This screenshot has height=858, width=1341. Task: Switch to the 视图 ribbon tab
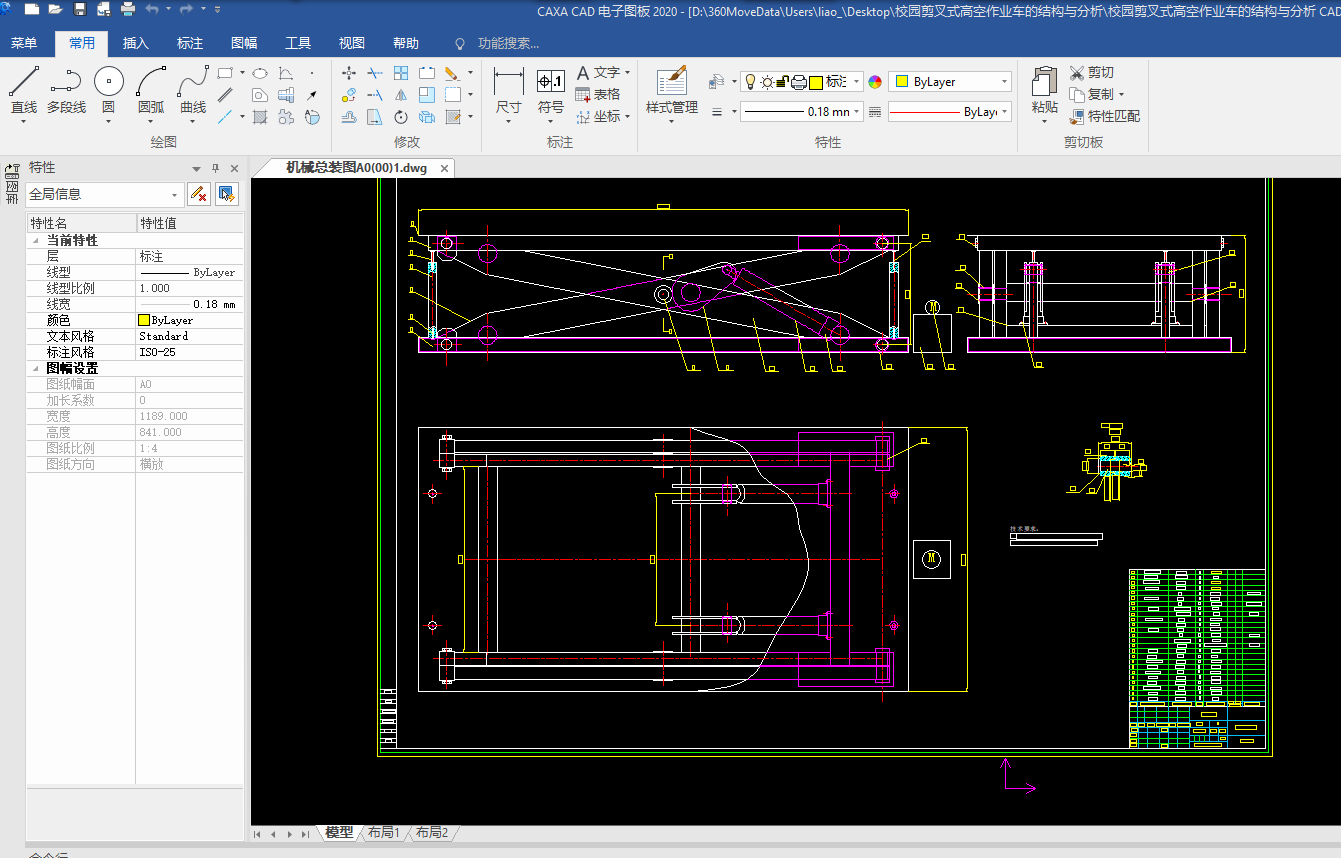(x=352, y=43)
